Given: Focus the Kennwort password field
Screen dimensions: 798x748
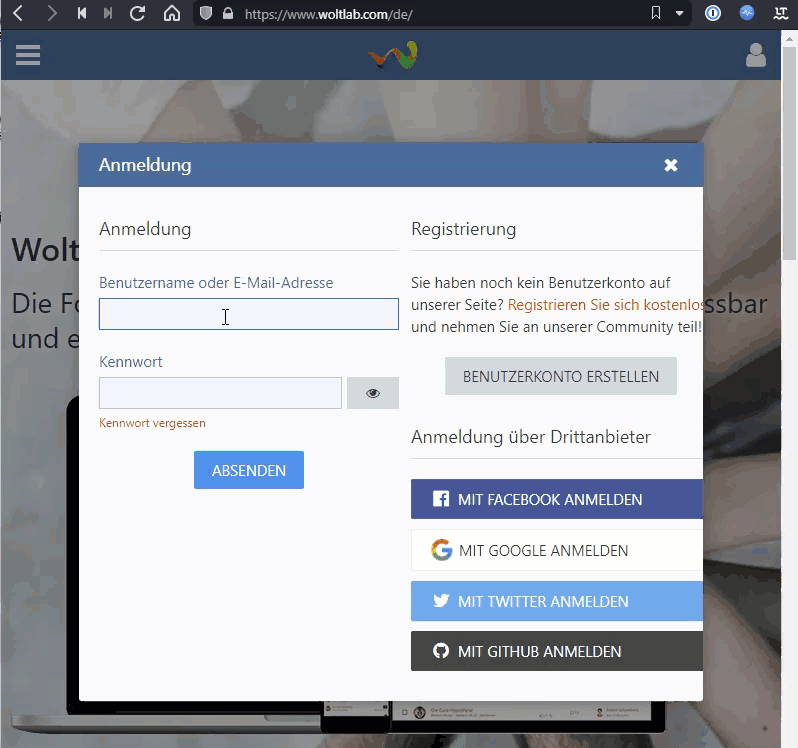Looking at the screenshot, I should [x=220, y=393].
